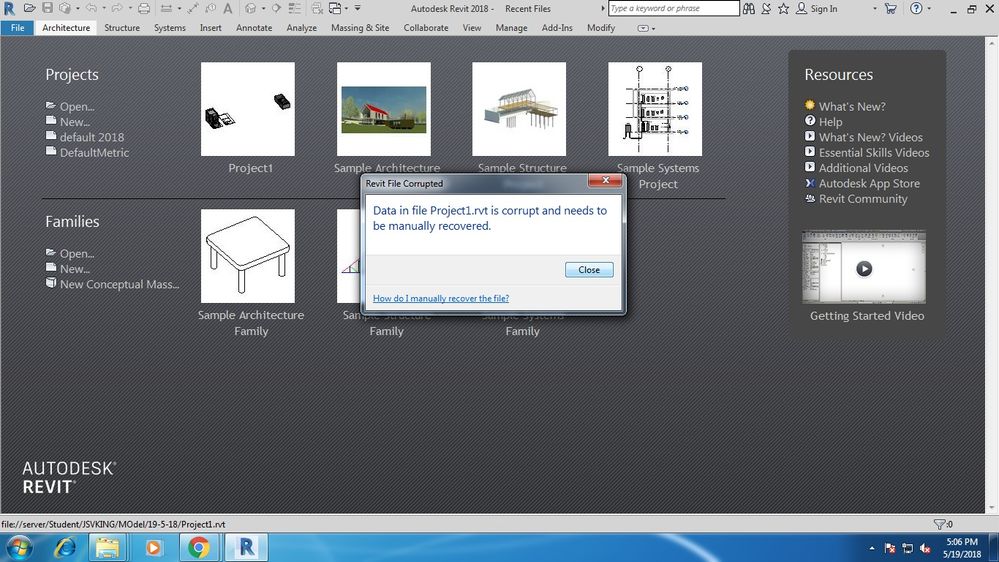Click the filter icon in the status bar

coord(940,524)
